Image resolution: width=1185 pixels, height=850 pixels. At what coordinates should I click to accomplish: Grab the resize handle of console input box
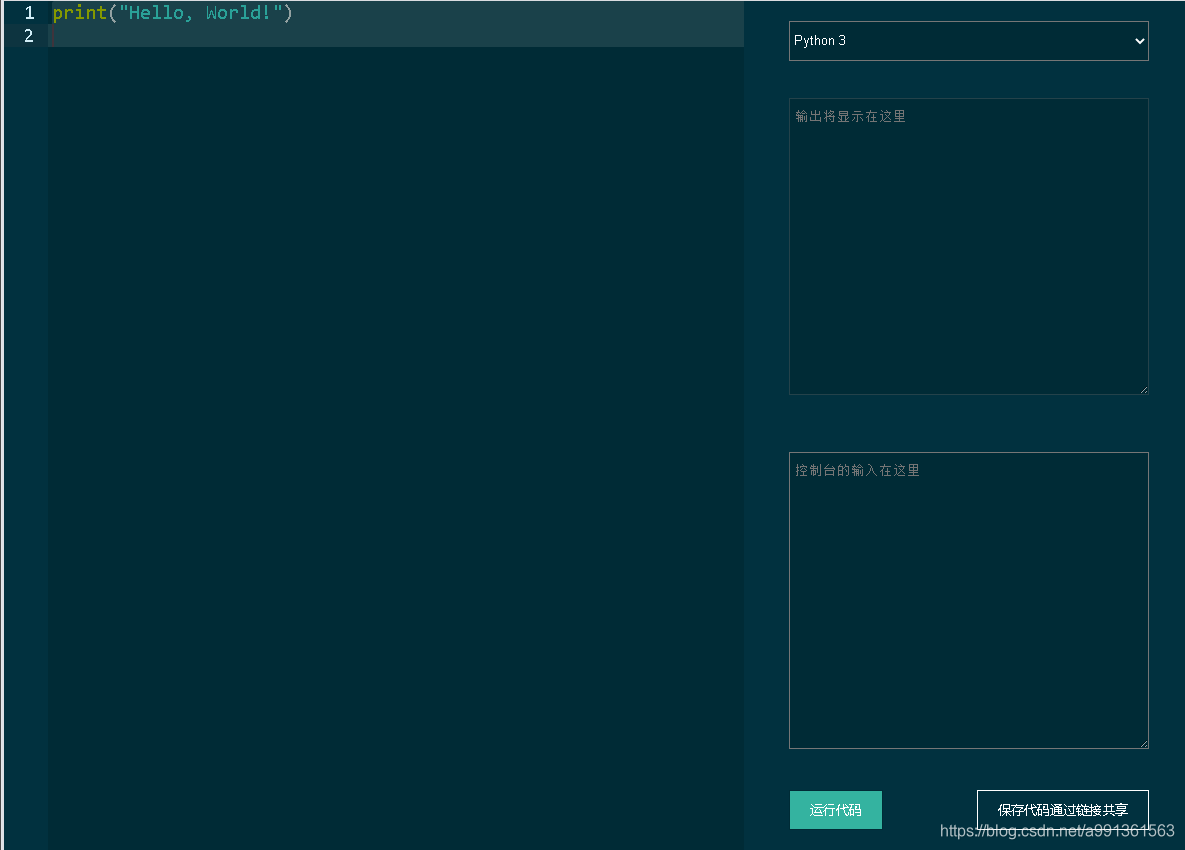point(1143,744)
